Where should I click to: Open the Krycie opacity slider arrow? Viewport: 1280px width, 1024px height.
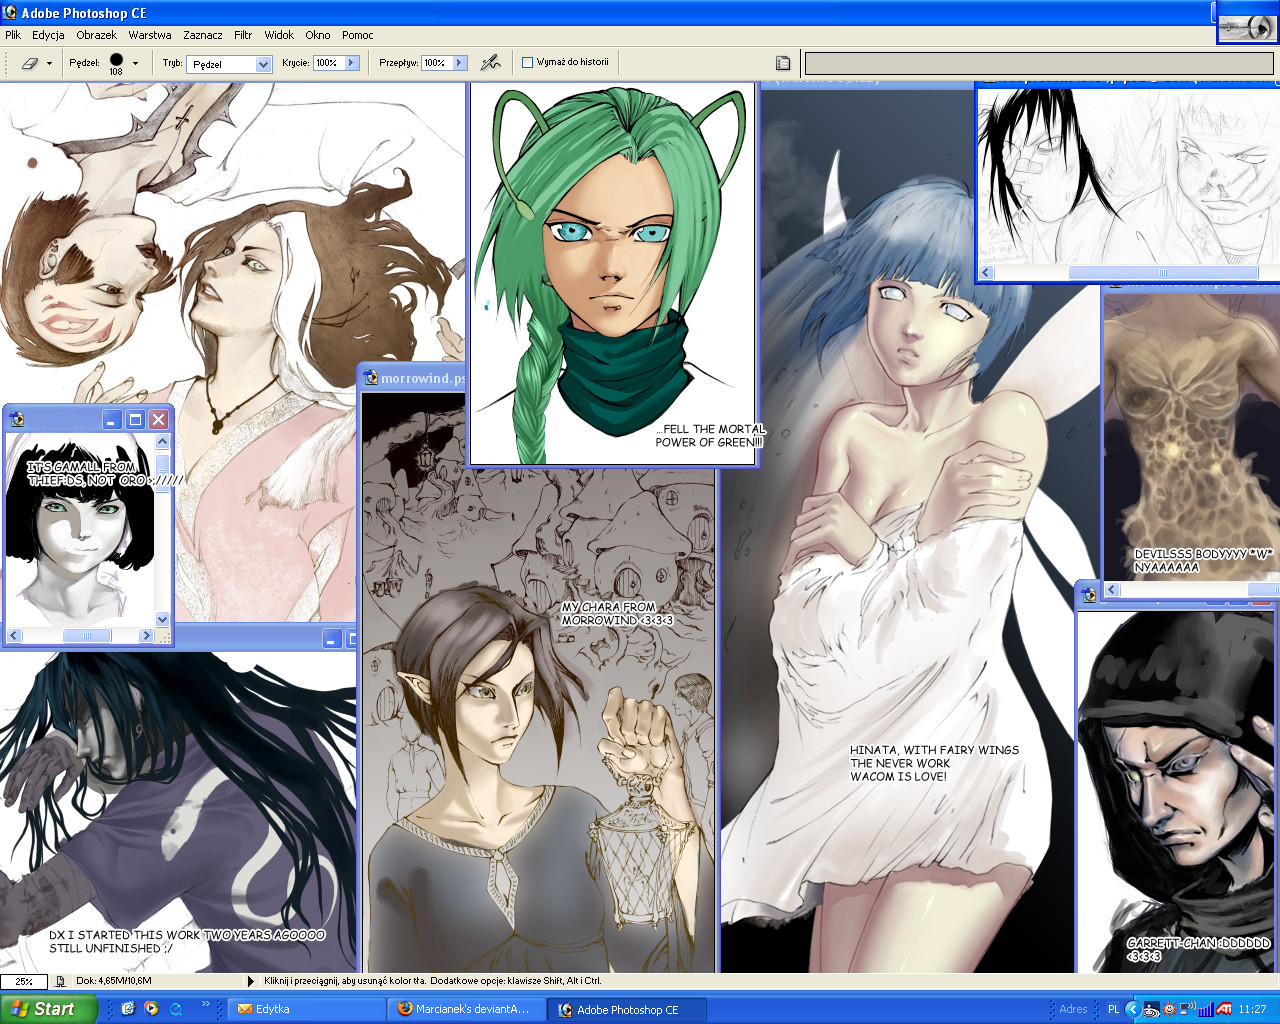[352, 63]
